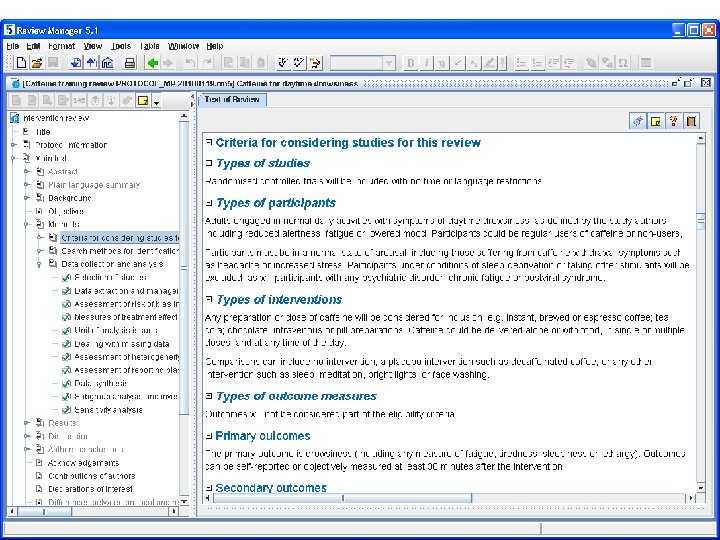Click Criteria for considering studies heading text

click(x=348, y=143)
